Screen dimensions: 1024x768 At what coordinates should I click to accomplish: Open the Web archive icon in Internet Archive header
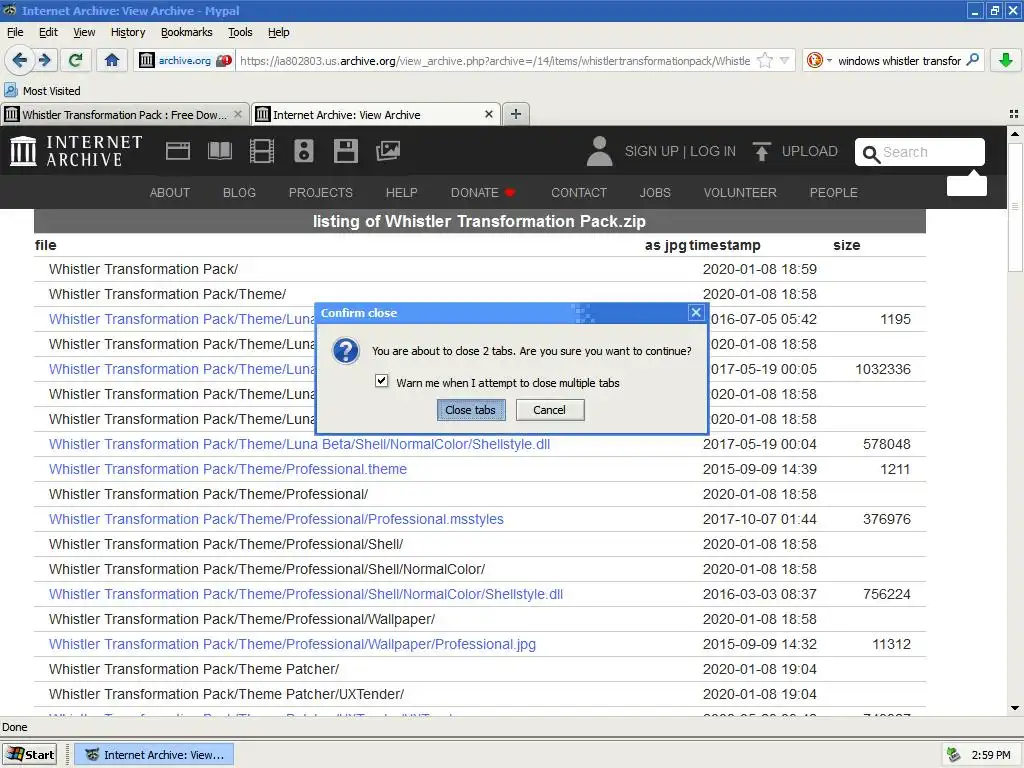178,151
